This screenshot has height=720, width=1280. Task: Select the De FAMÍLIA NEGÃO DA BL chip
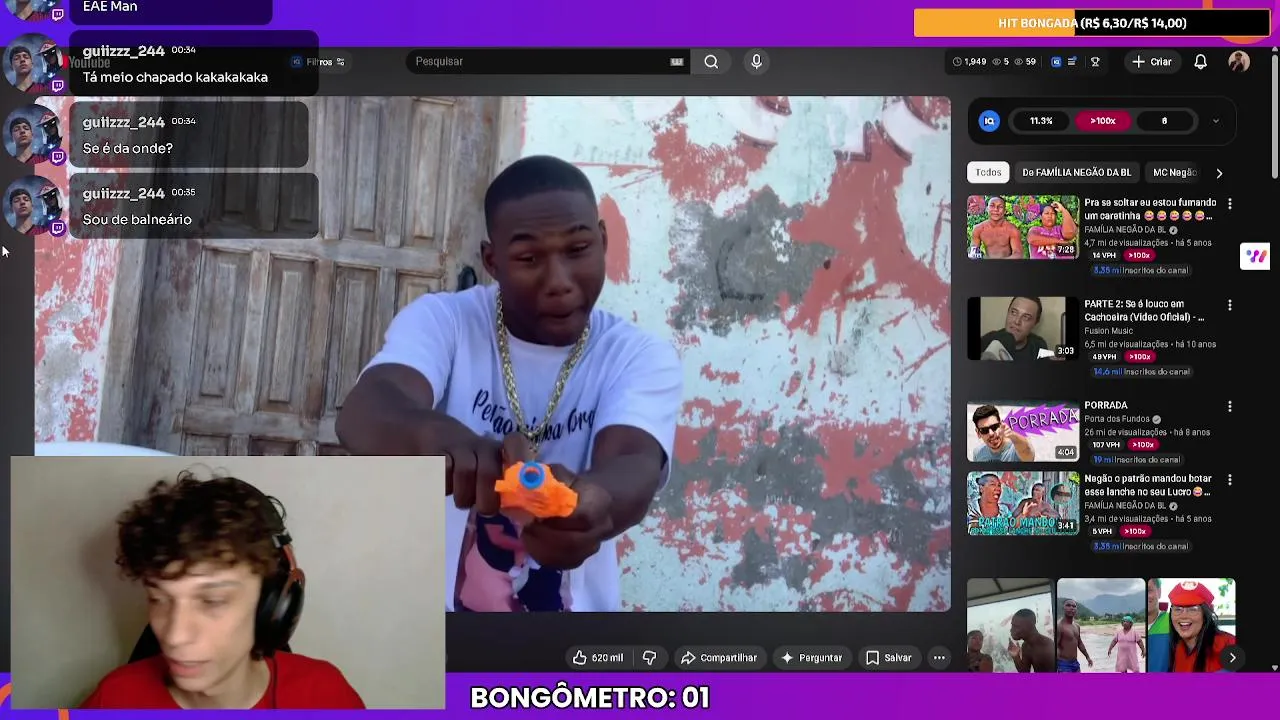(1076, 172)
